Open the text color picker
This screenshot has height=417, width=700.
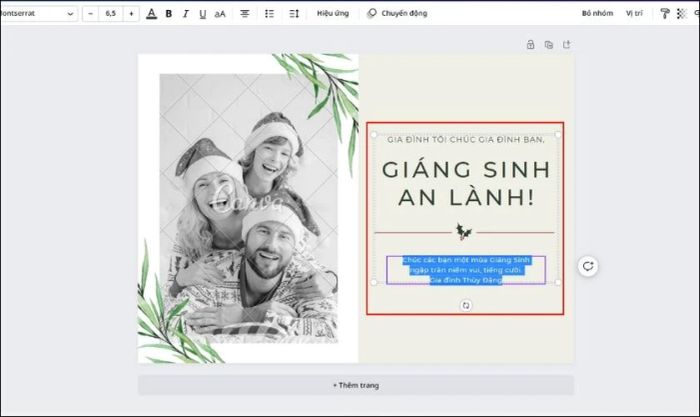coord(152,14)
